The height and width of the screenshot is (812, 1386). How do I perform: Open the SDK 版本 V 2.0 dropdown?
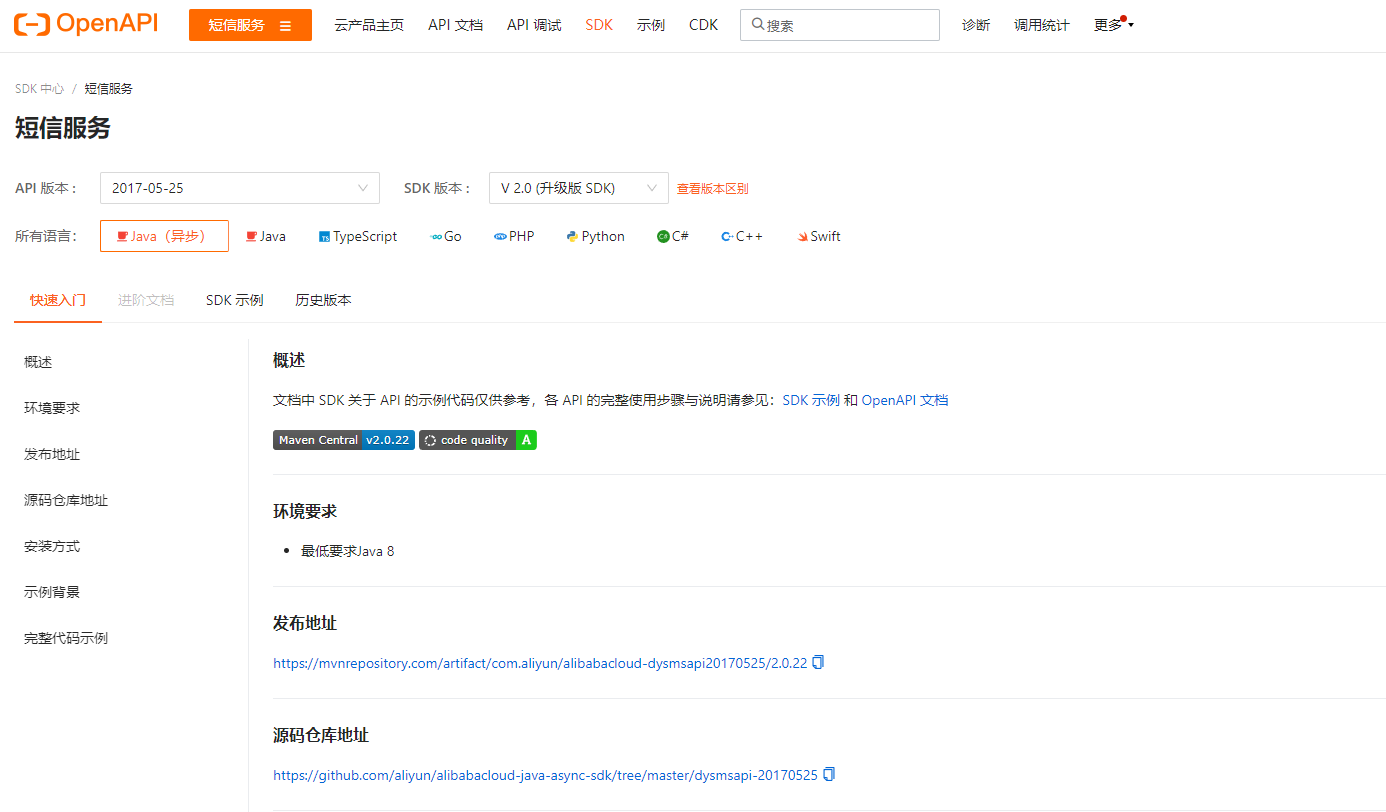coord(578,188)
